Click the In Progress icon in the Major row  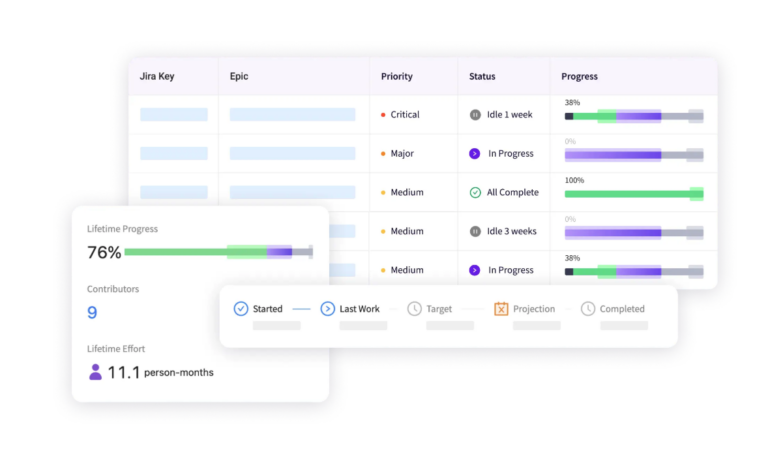[x=475, y=154]
